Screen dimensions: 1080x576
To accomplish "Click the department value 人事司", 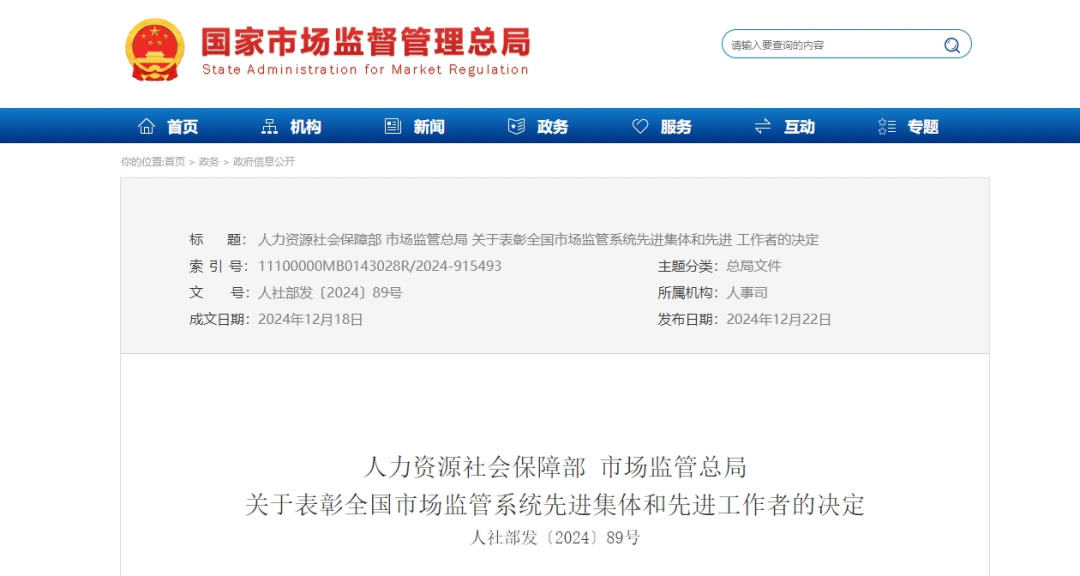I will coord(747,293).
